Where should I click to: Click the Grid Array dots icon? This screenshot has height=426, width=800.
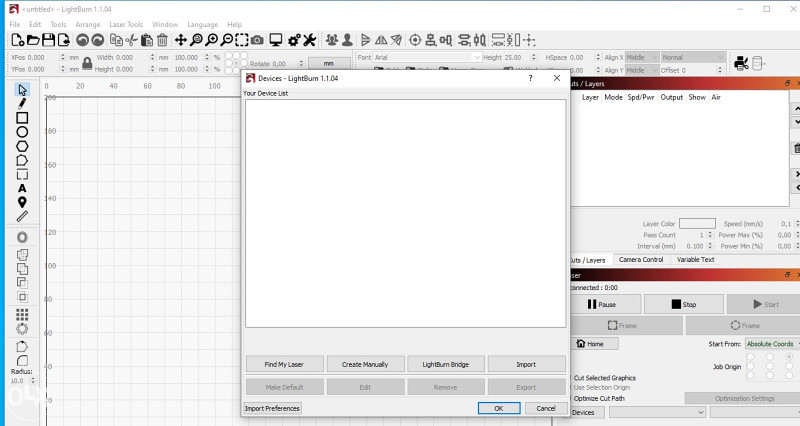point(22,314)
